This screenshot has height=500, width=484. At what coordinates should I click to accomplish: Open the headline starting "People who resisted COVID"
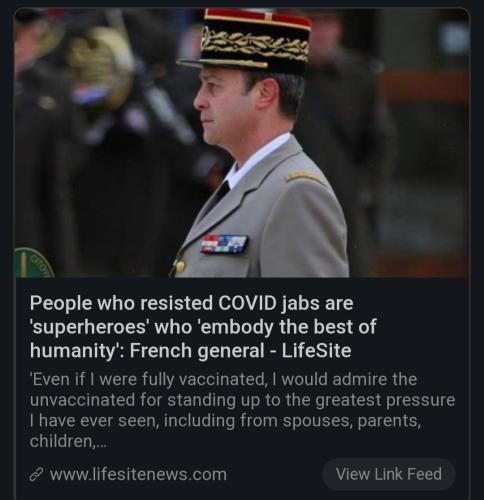pos(203,327)
